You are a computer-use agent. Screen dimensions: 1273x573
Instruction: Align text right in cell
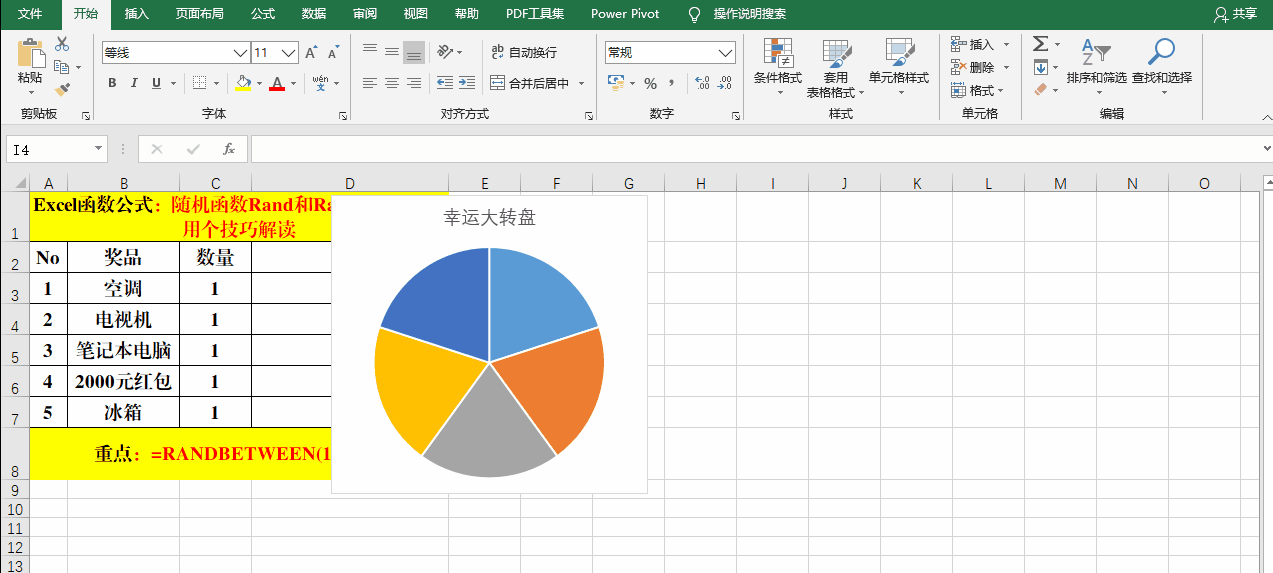click(414, 83)
